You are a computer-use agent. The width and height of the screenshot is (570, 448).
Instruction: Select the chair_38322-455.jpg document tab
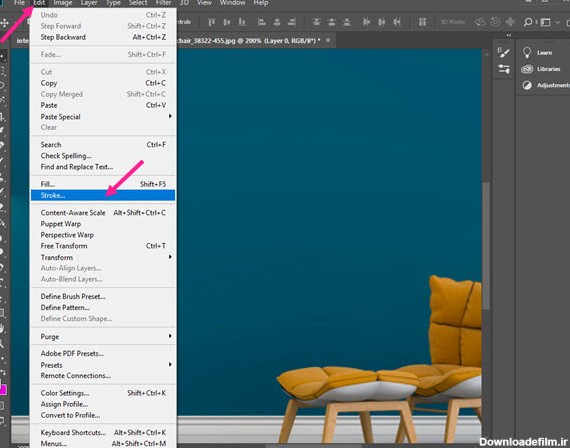point(248,41)
